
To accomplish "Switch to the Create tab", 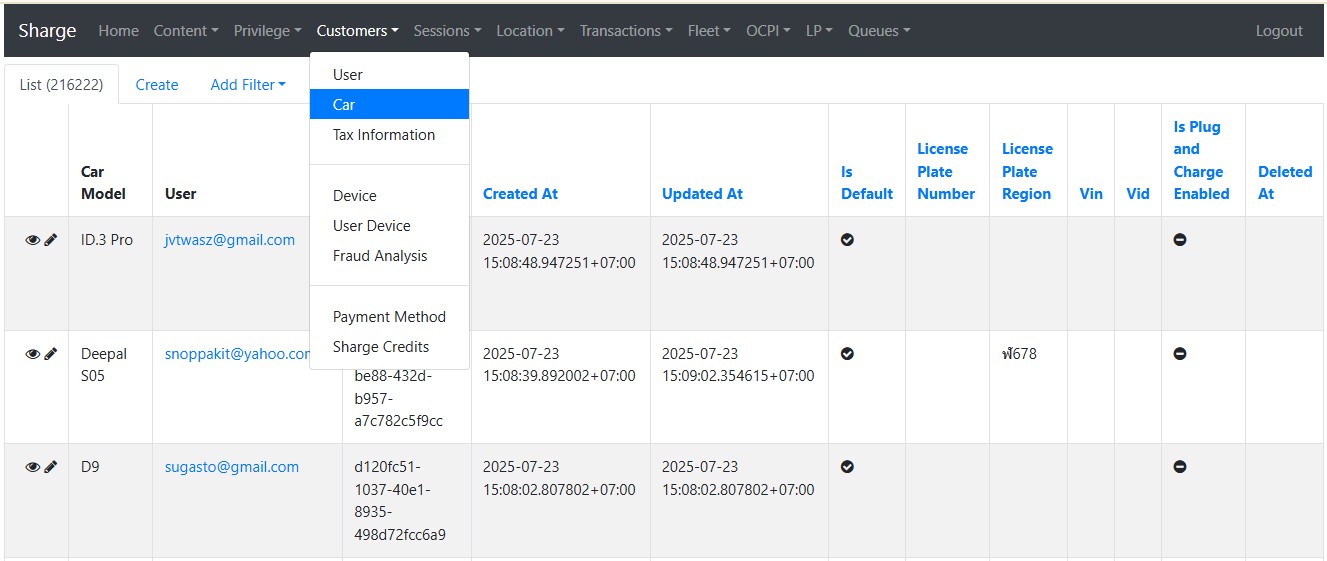I will pyautogui.click(x=157, y=85).
